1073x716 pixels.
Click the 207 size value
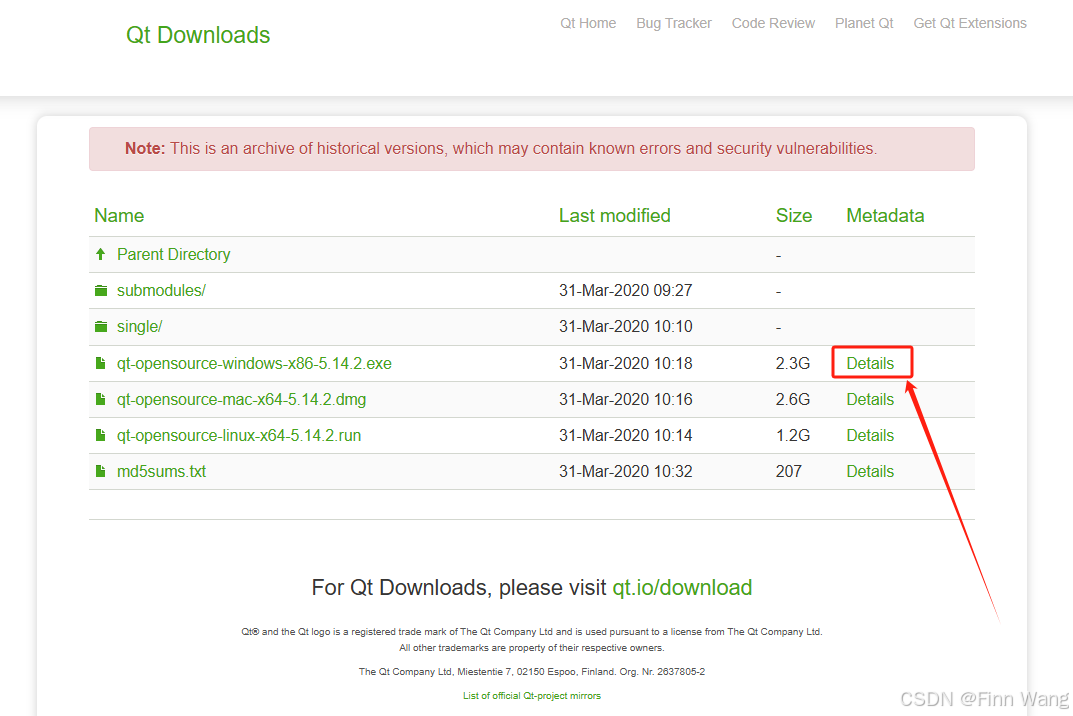coord(788,472)
